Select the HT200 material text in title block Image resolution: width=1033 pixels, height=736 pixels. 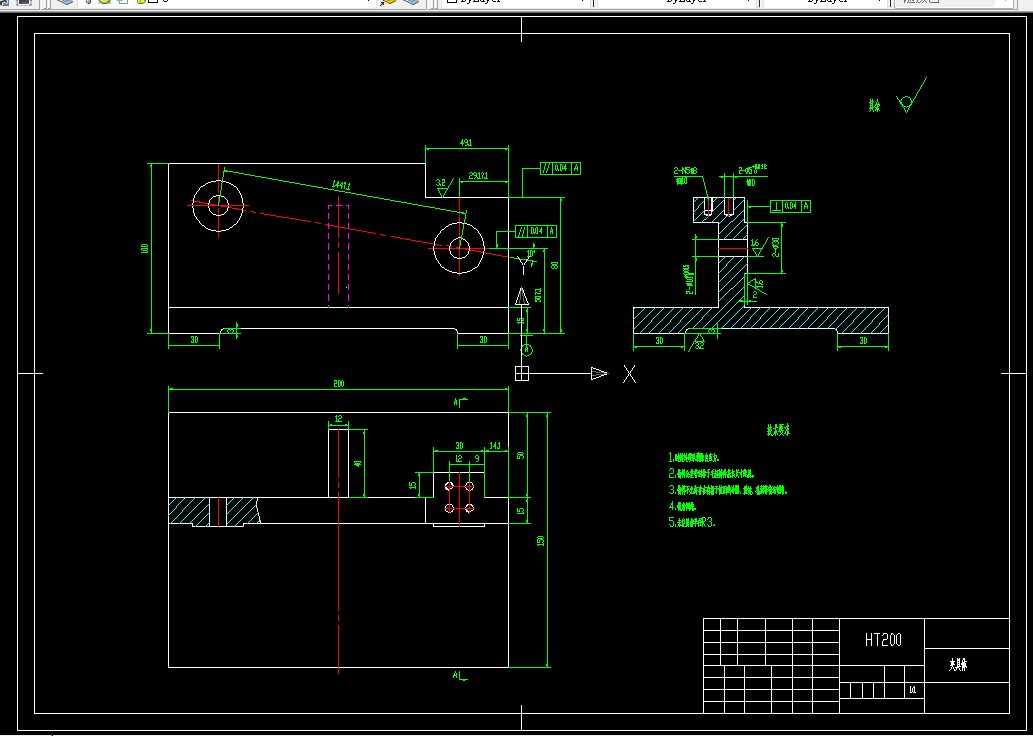click(x=883, y=639)
